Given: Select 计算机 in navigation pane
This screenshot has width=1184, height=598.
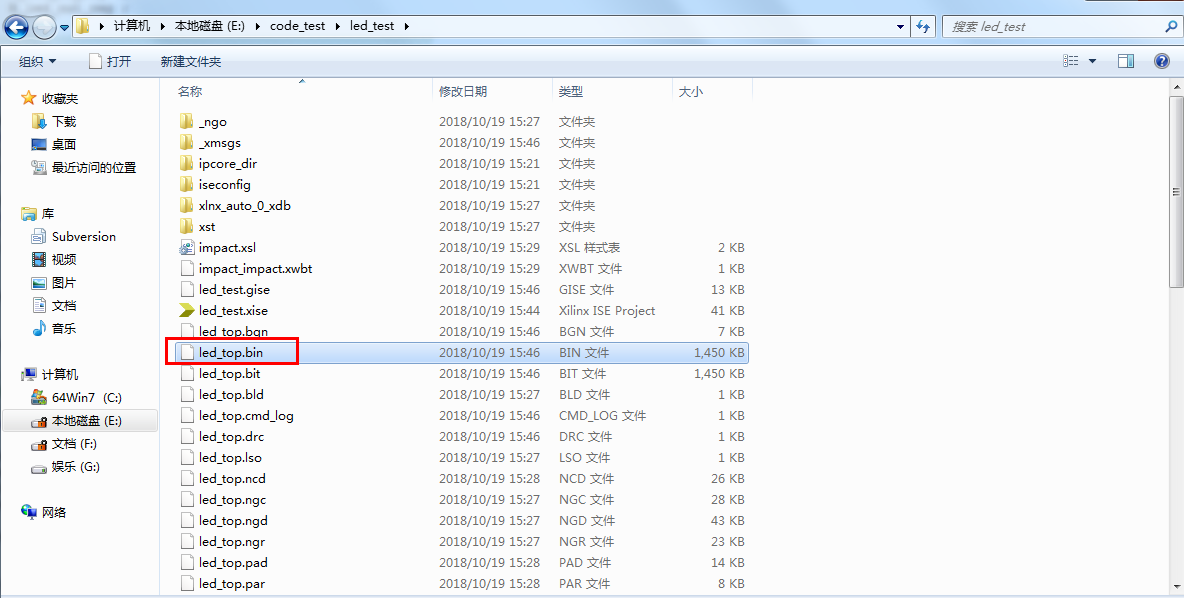Looking at the screenshot, I should pos(60,374).
